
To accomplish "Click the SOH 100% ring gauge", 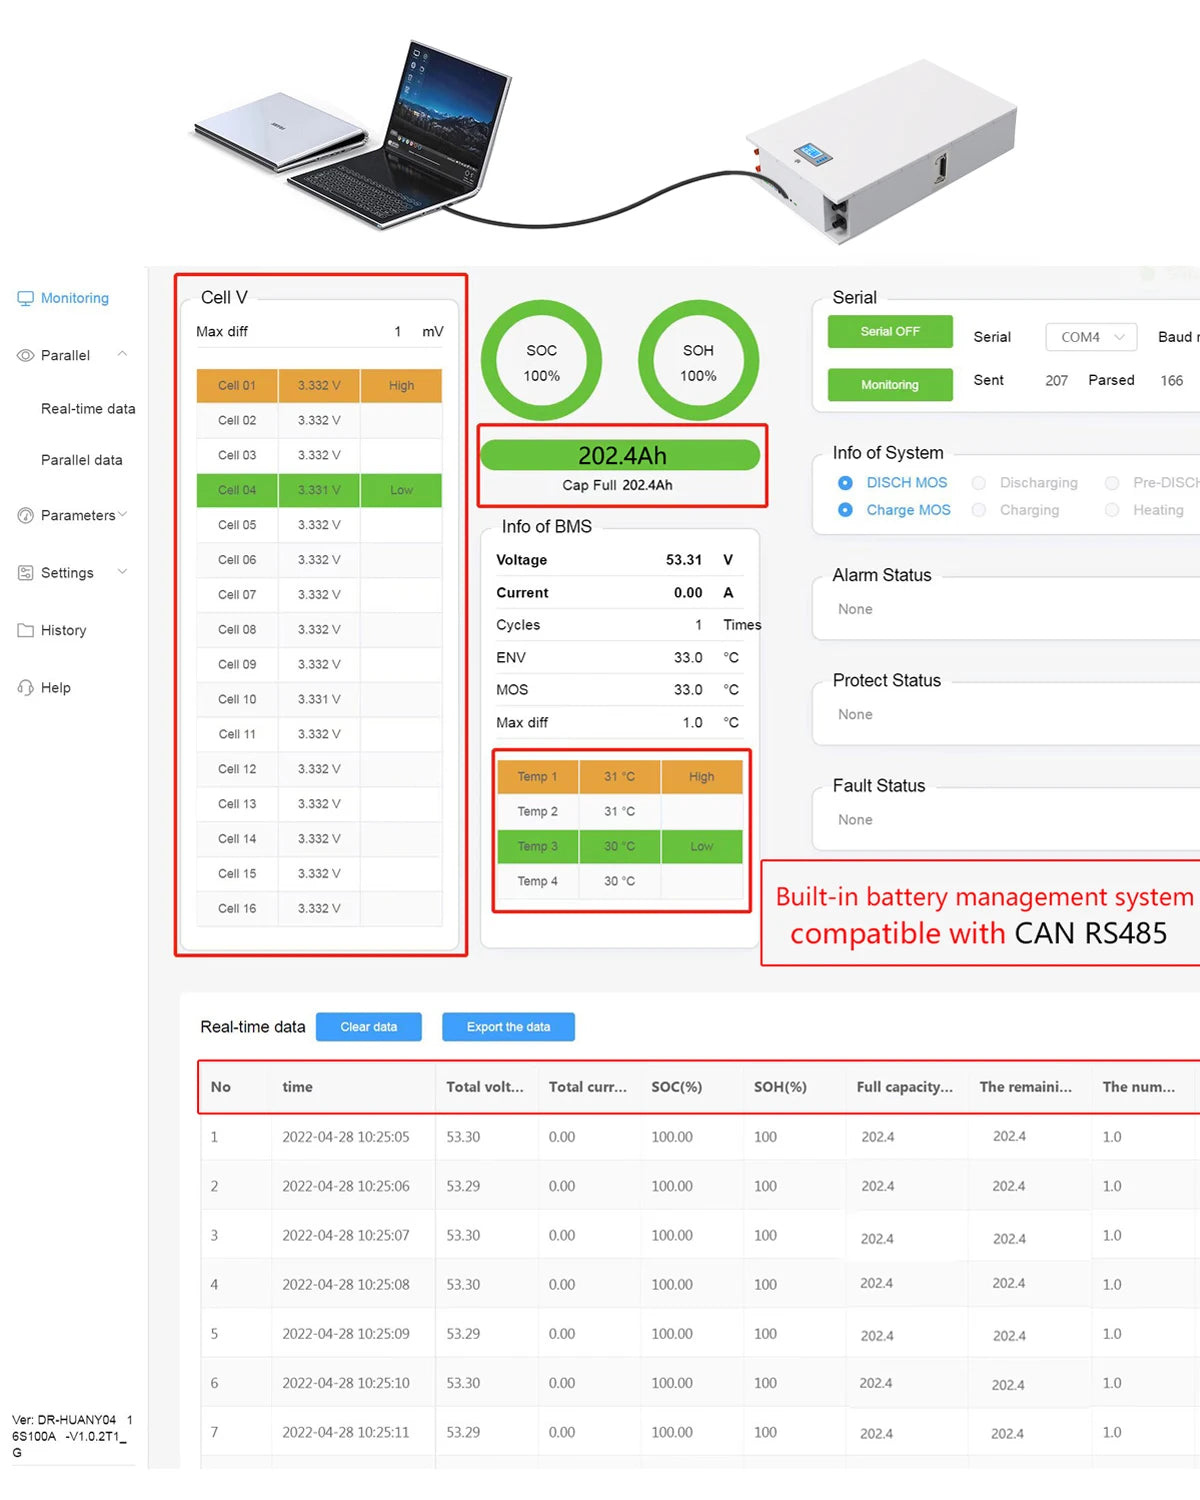I will coord(698,361).
